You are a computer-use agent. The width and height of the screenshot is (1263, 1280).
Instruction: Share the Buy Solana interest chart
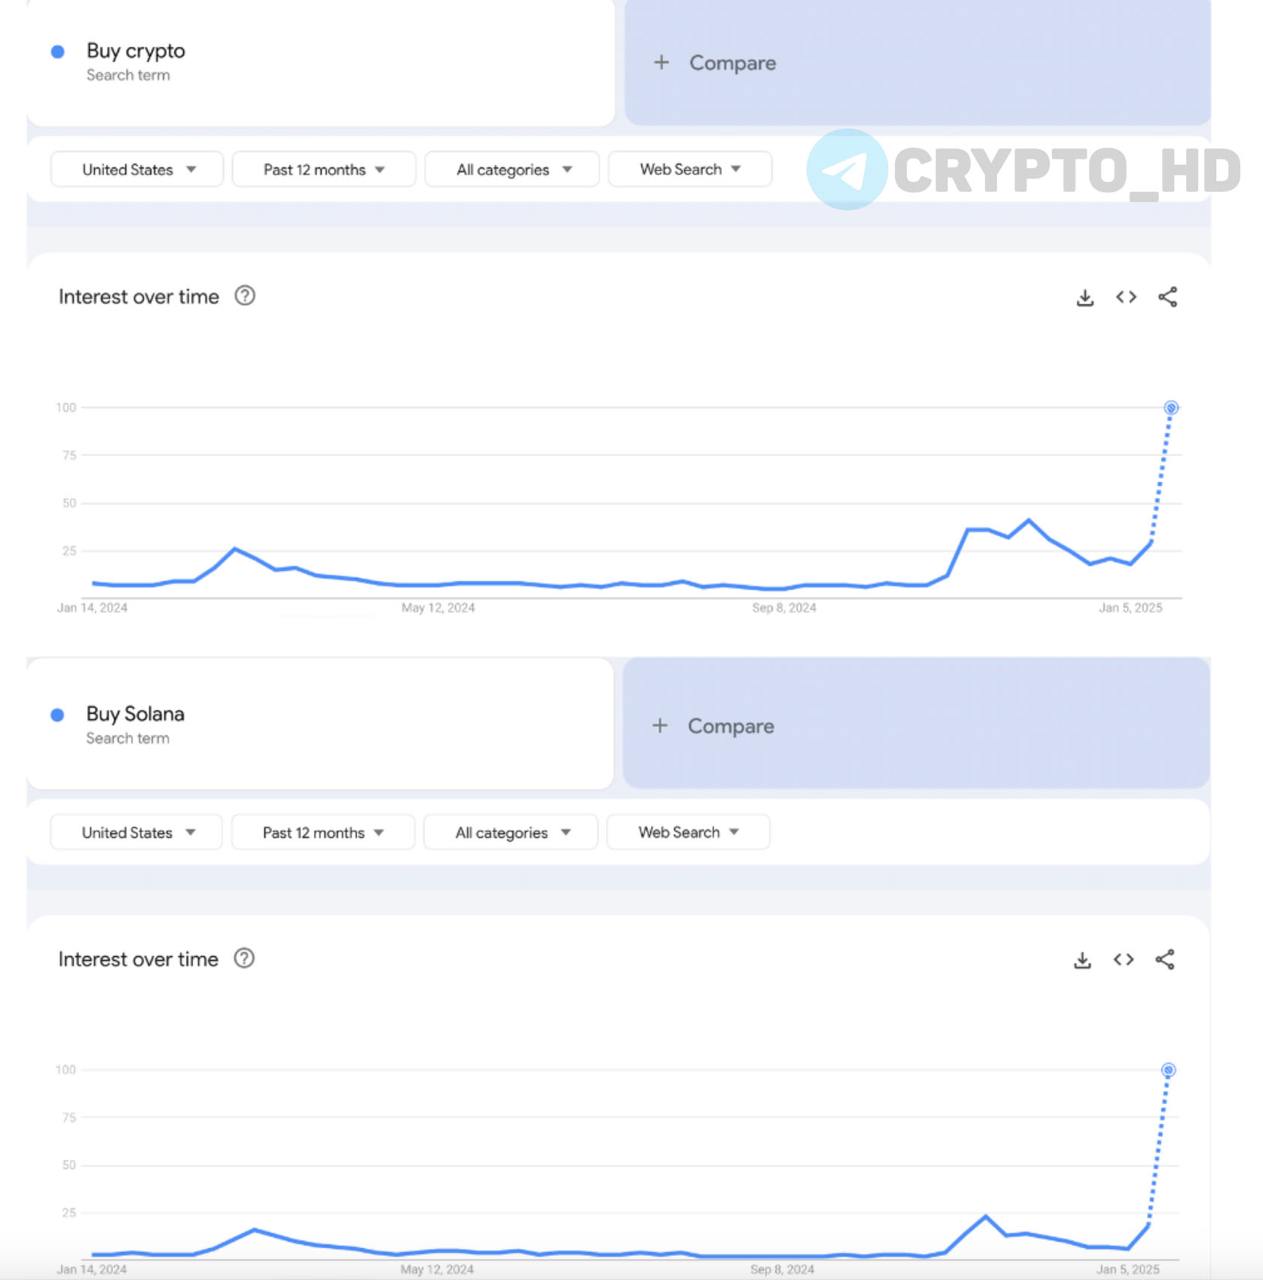tap(1165, 960)
